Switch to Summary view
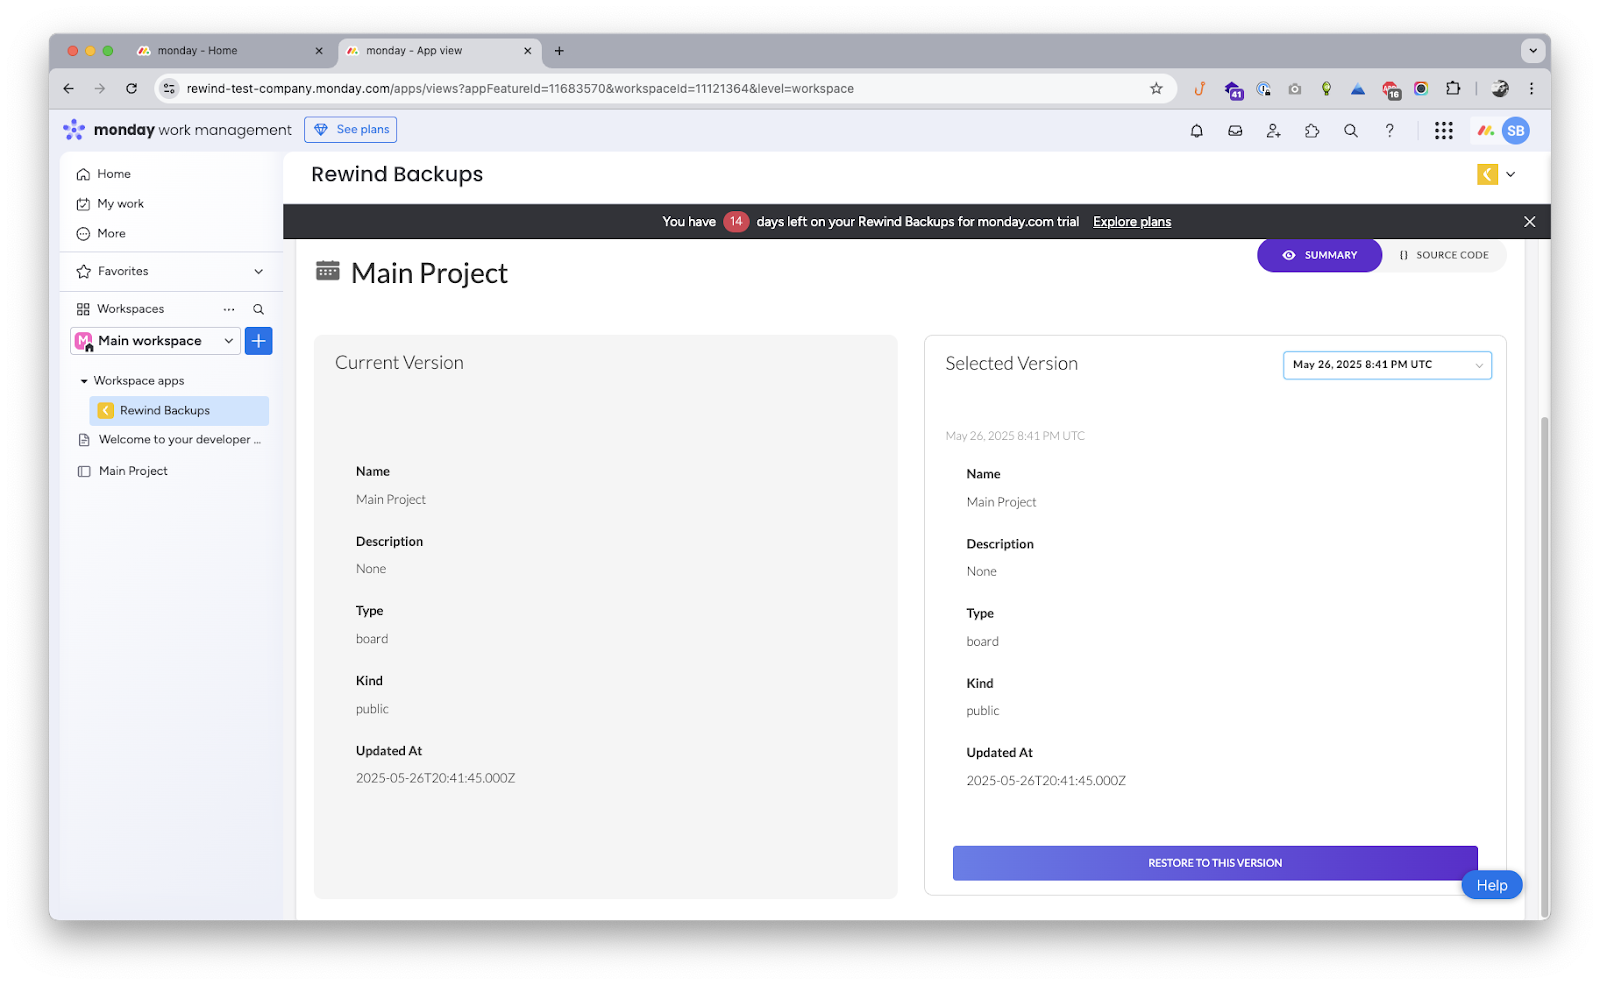Screen dimensions: 1600x985 coord(1319,255)
